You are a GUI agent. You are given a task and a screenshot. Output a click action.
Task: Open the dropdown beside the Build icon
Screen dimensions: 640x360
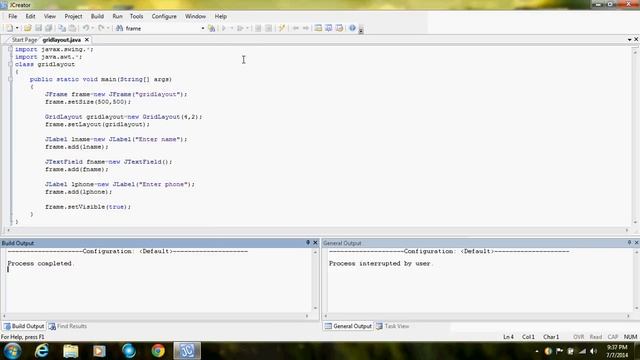(x=231, y=28)
